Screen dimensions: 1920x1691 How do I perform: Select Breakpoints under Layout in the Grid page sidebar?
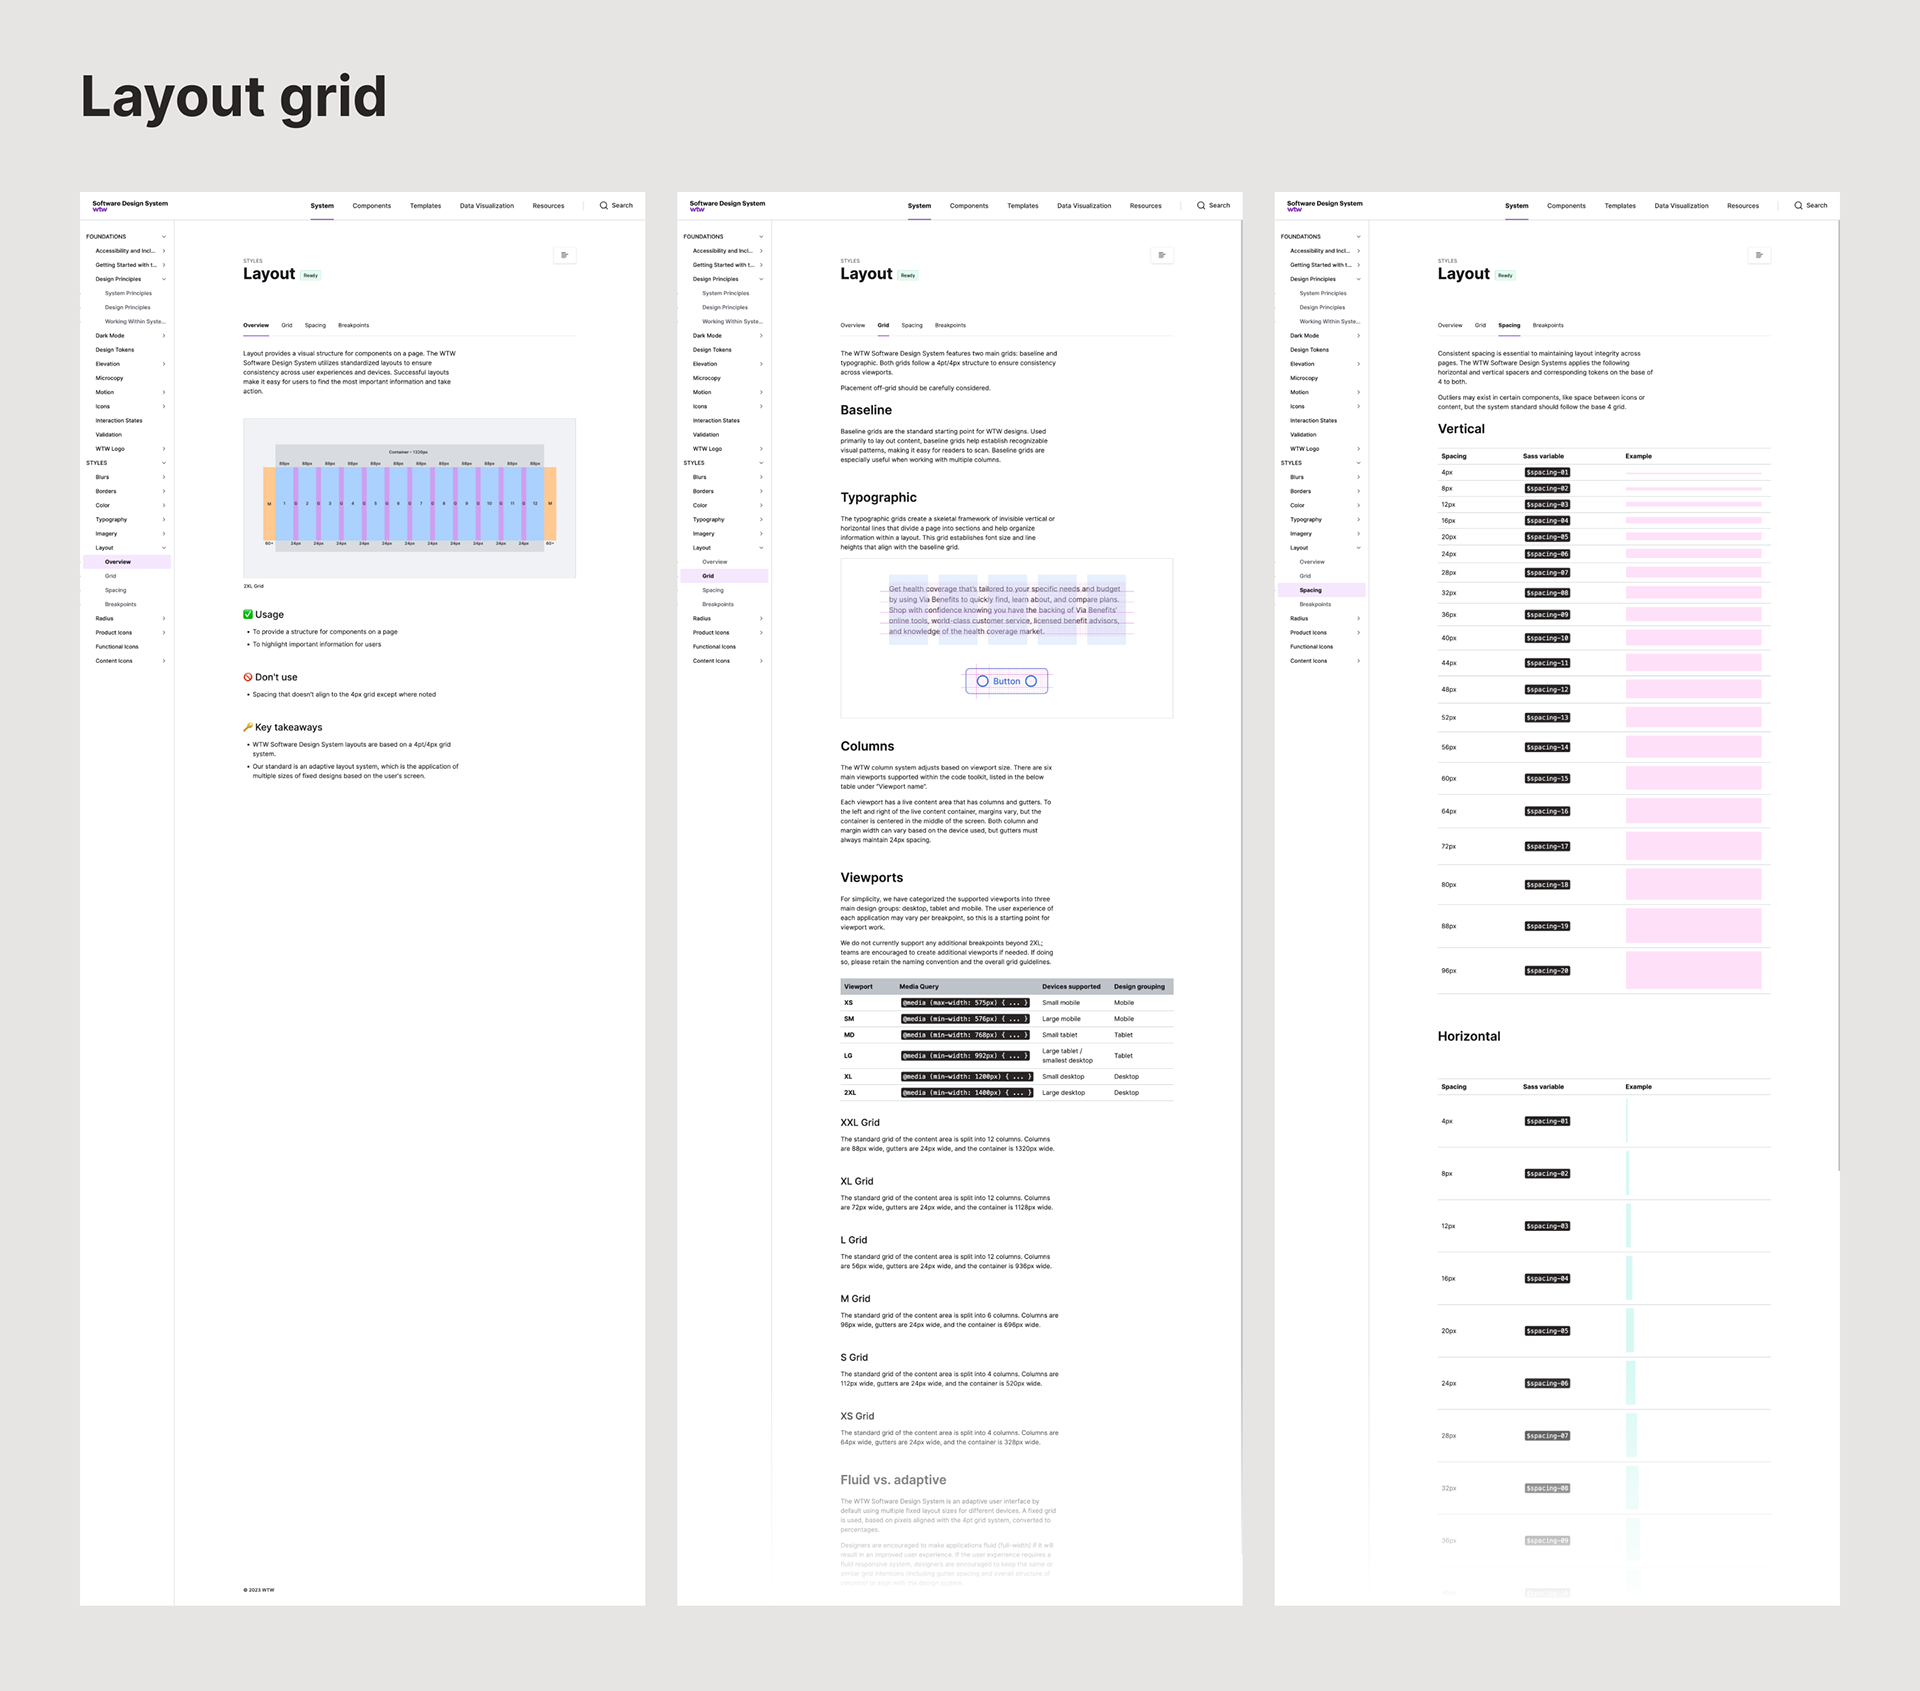click(x=718, y=604)
